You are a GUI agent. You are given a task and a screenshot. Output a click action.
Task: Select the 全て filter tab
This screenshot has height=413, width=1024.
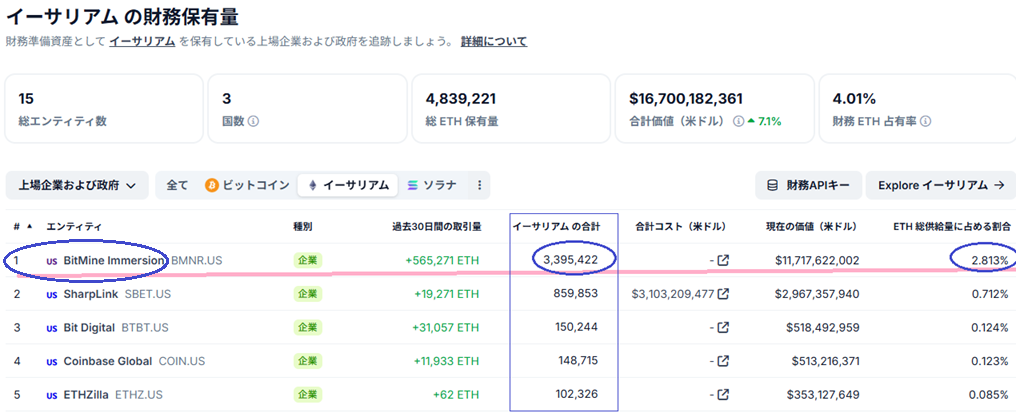coord(177,185)
